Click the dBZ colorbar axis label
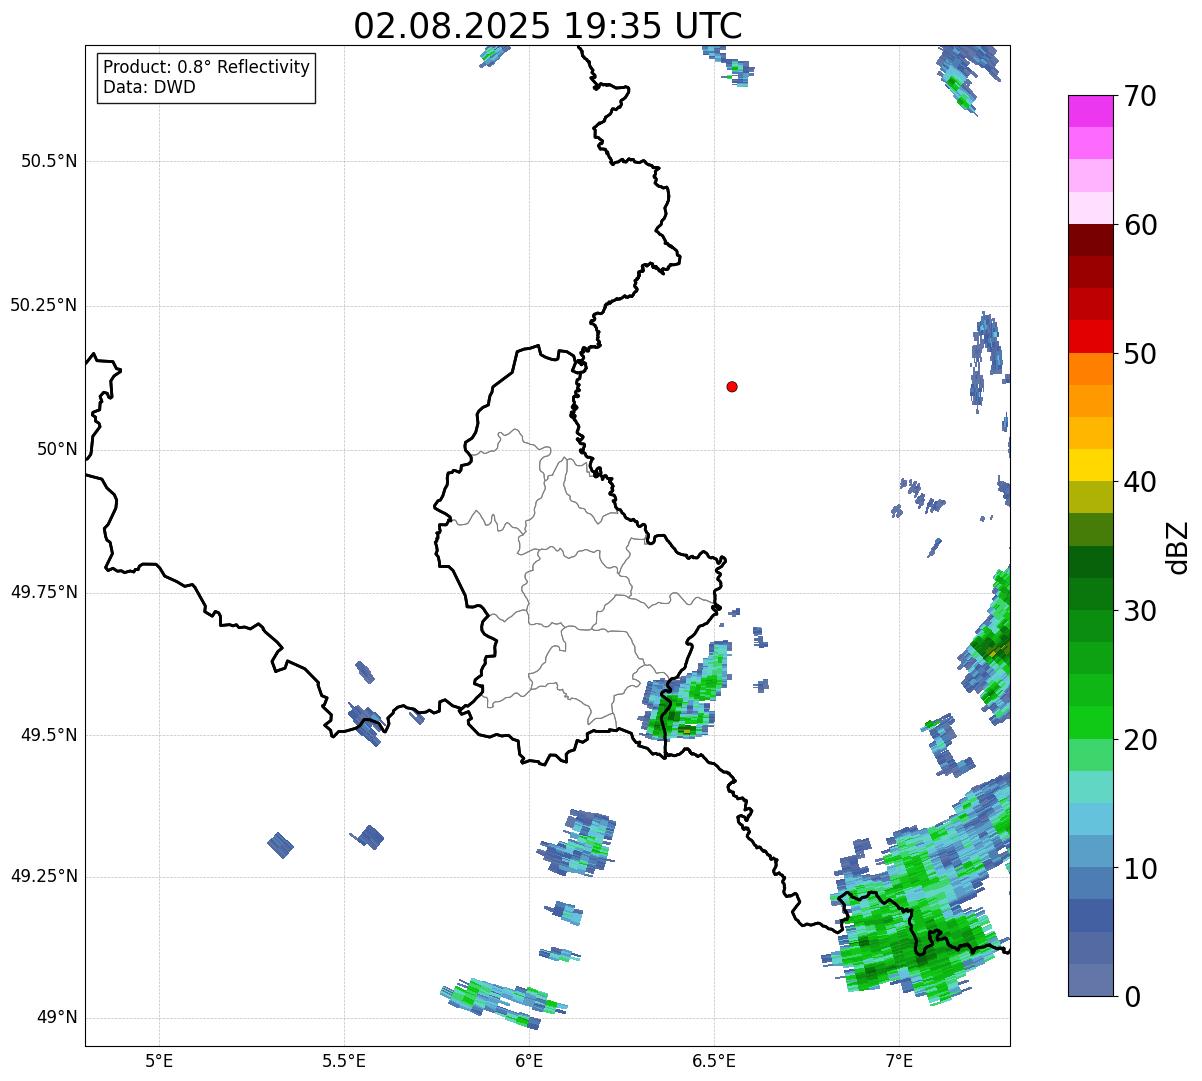Screen dimensions: 1202x1081 click(x=1179, y=546)
